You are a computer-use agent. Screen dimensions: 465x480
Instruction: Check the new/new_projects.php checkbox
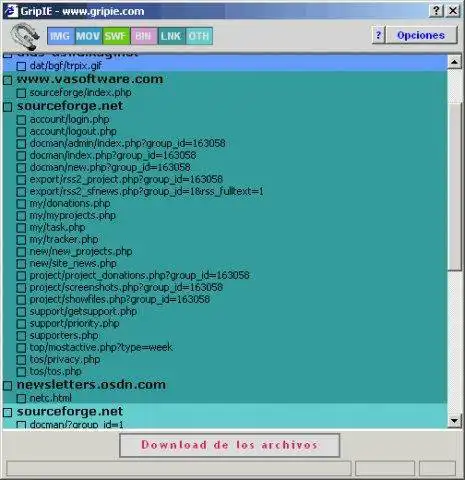(x=21, y=252)
